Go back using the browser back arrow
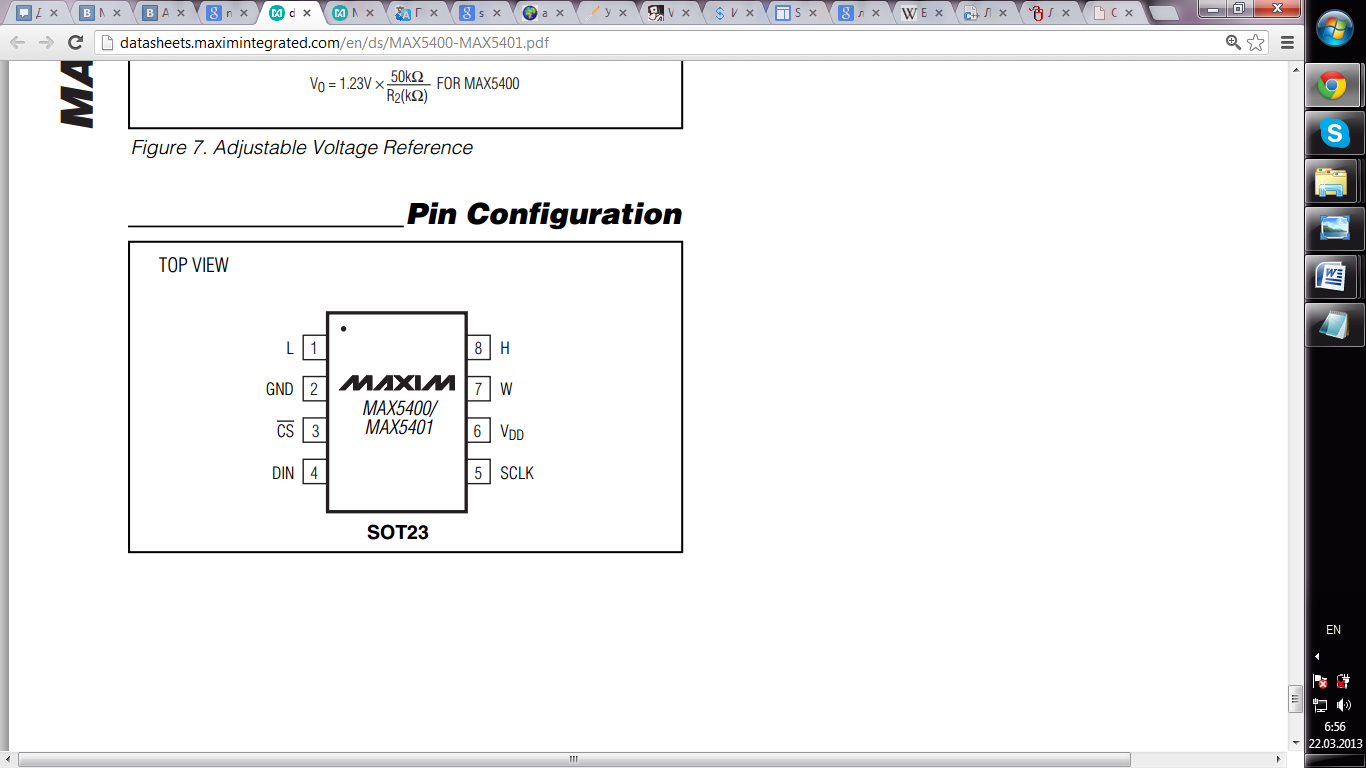 pyautogui.click(x=18, y=43)
